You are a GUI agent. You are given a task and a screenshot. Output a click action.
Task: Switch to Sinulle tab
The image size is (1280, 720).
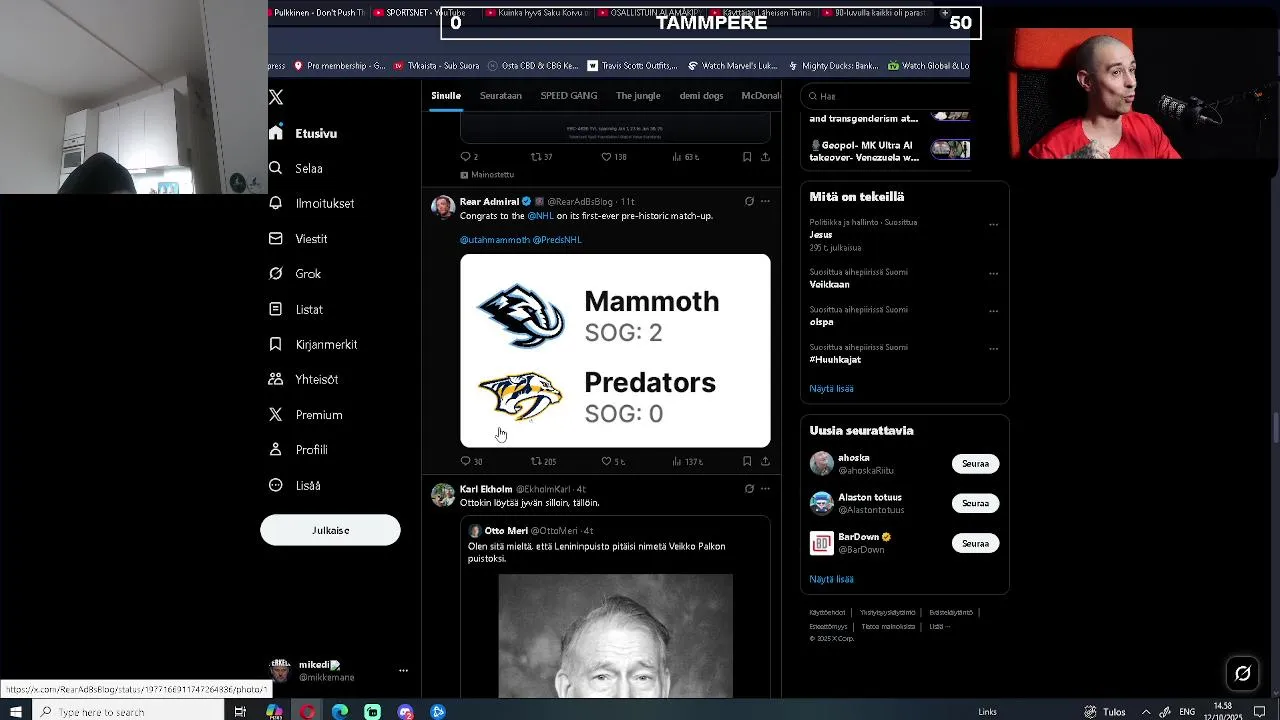pos(446,96)
